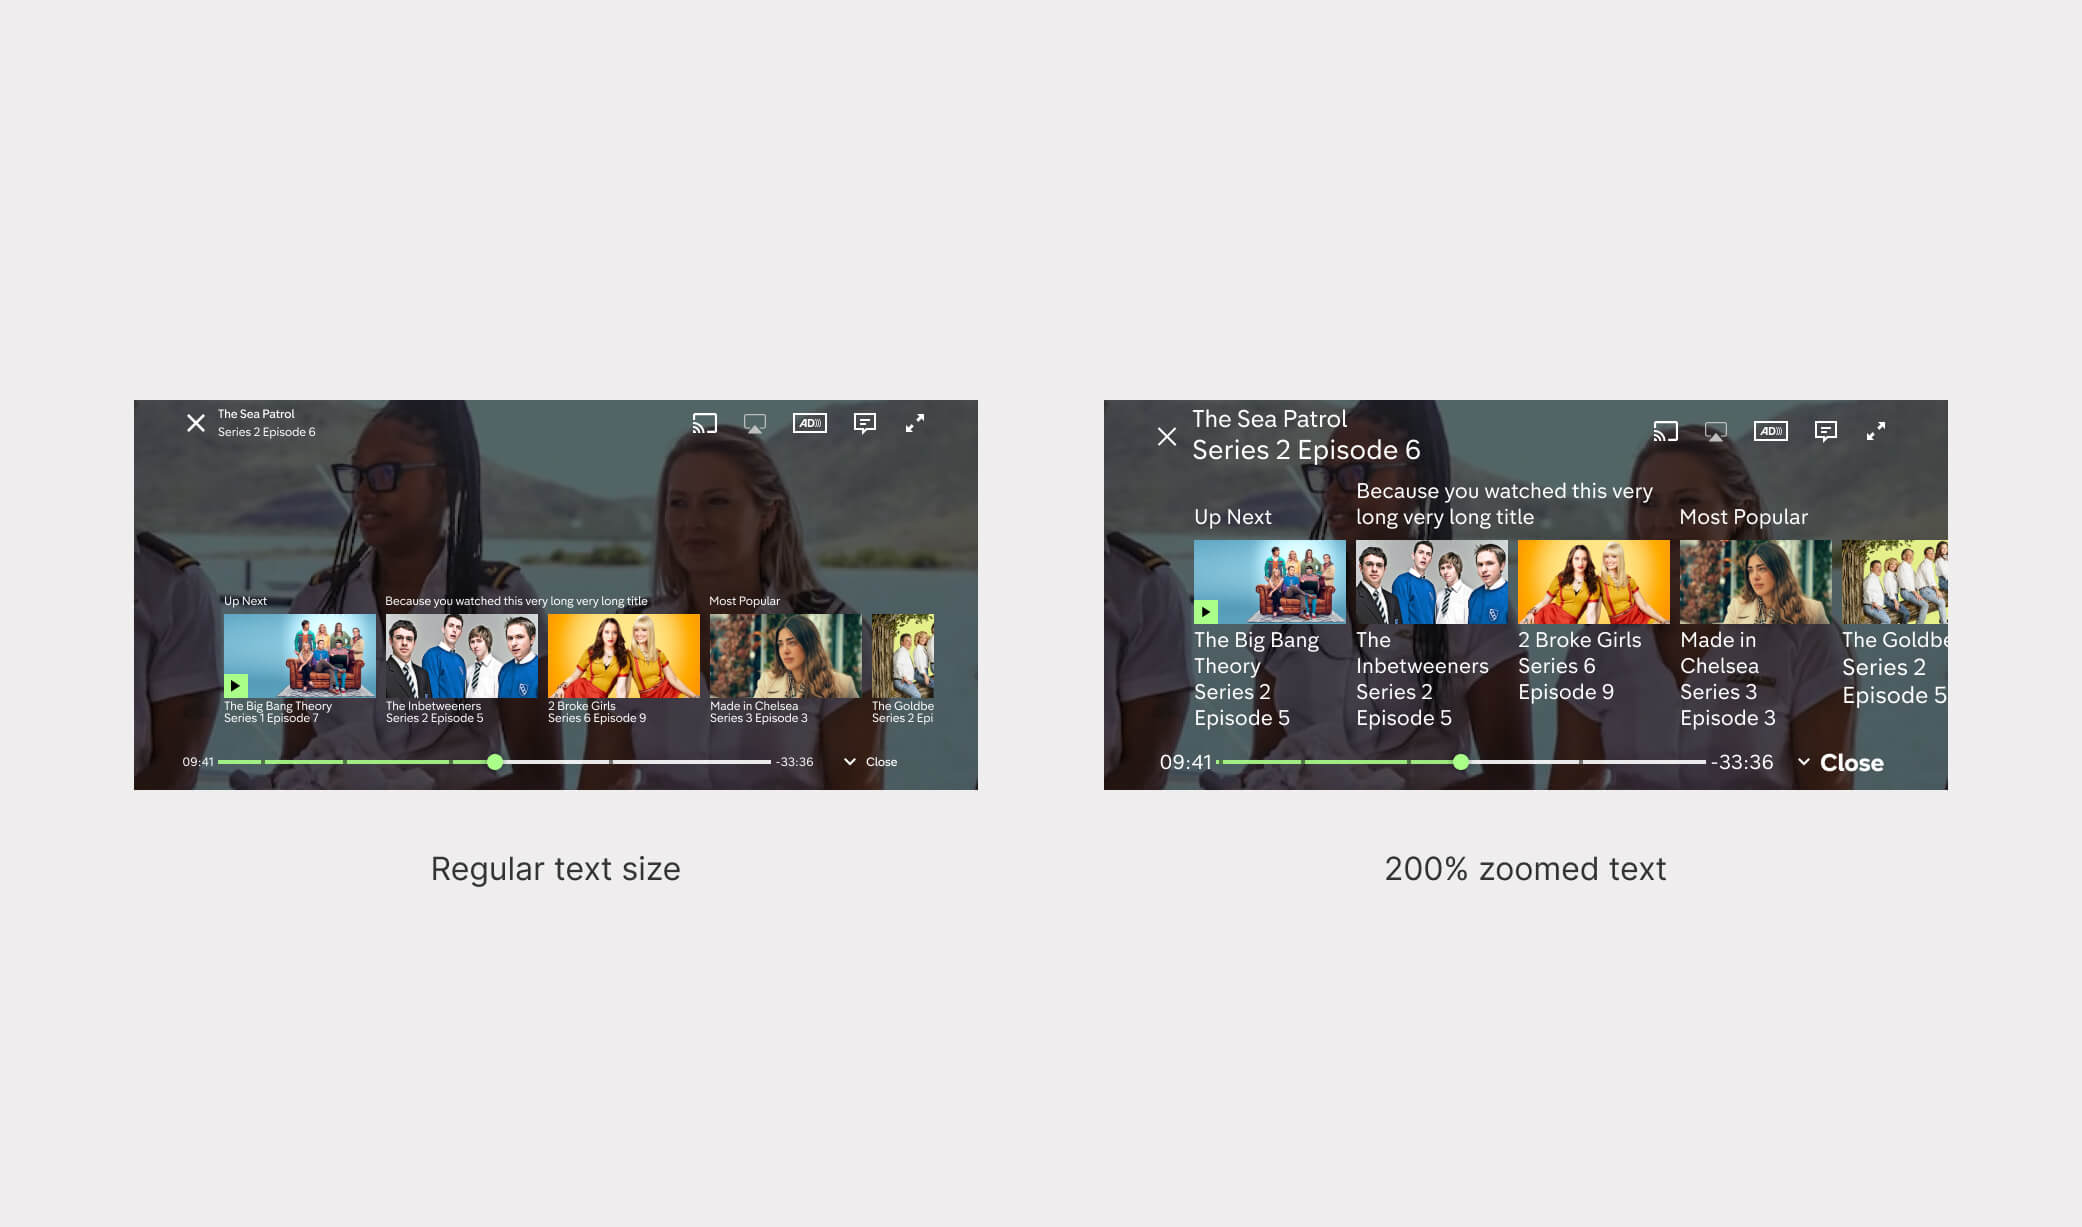Open large Made in Chelsea thumbnail

(1755, 581)
